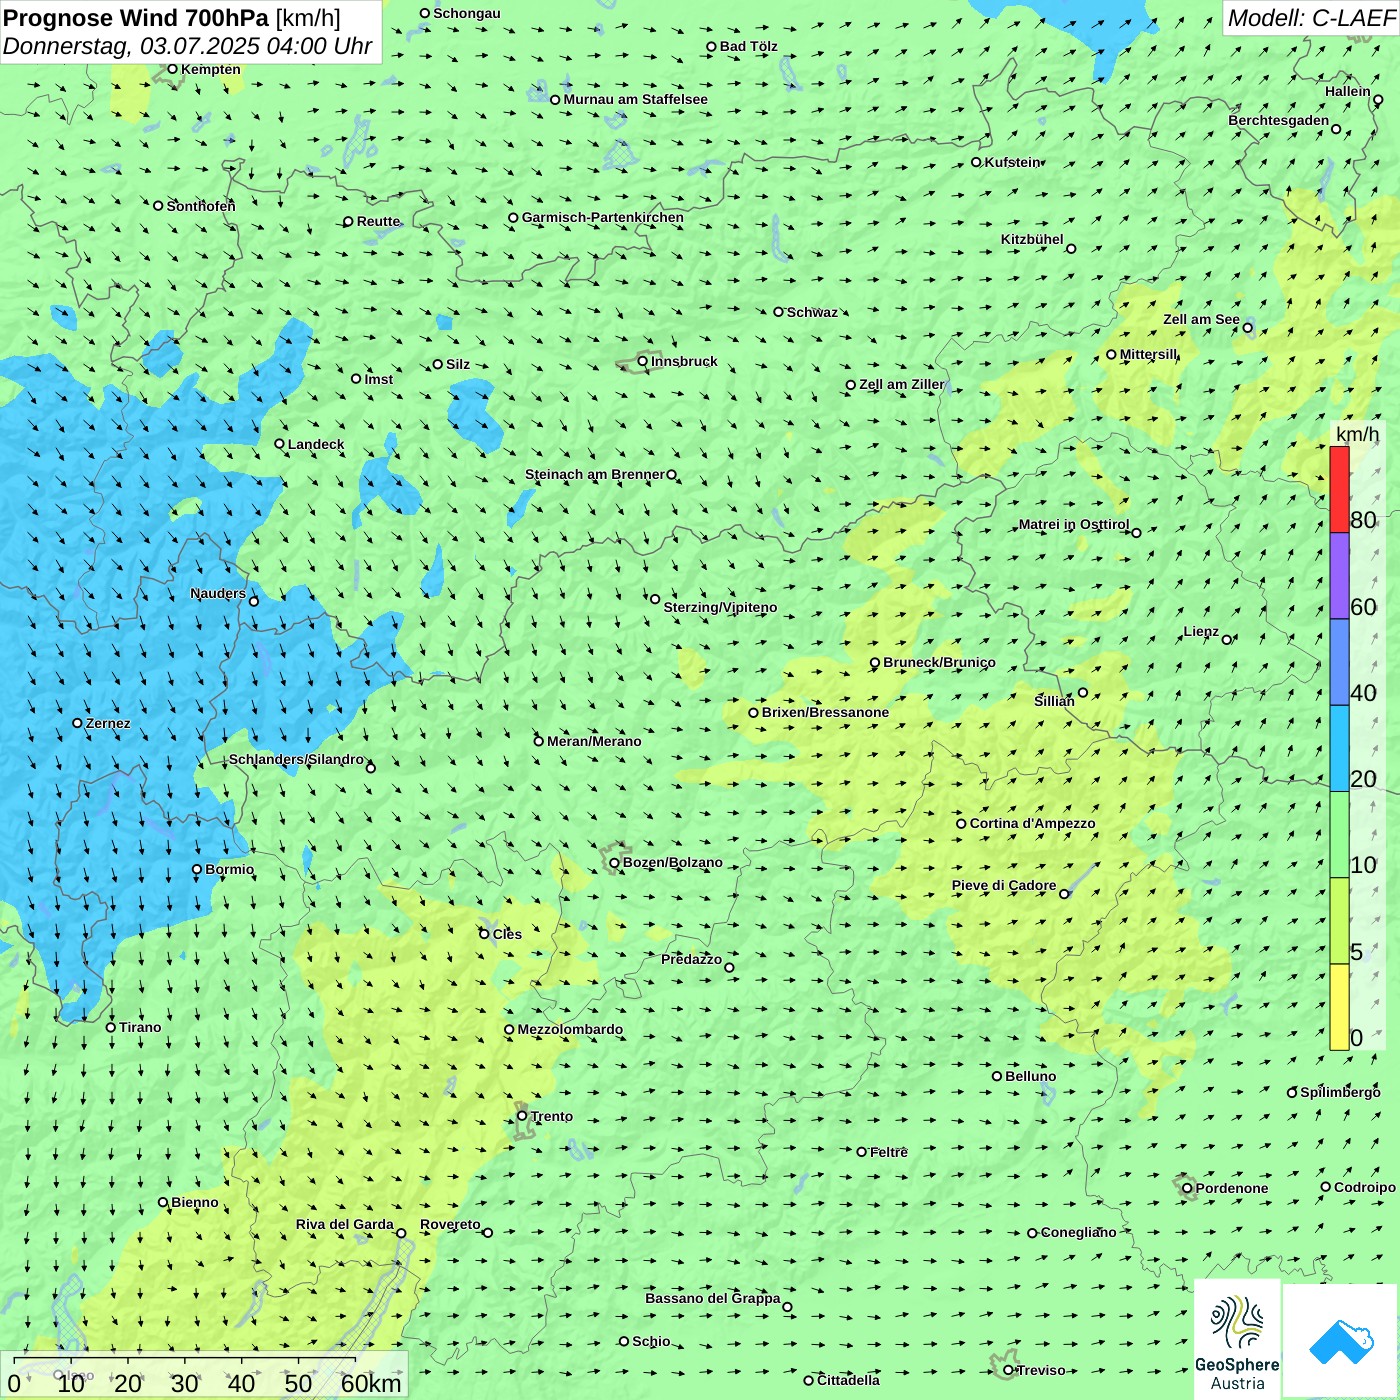Image resolution: width=1400 pixels, height=1400 pixels.
Task: Click the Bormio city marker
Action: [x=197, y=870]
